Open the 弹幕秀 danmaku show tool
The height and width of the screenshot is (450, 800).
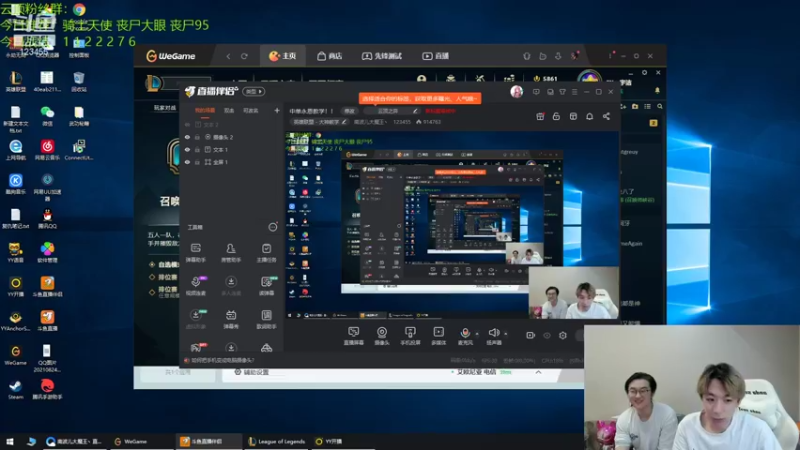(231, 319)
